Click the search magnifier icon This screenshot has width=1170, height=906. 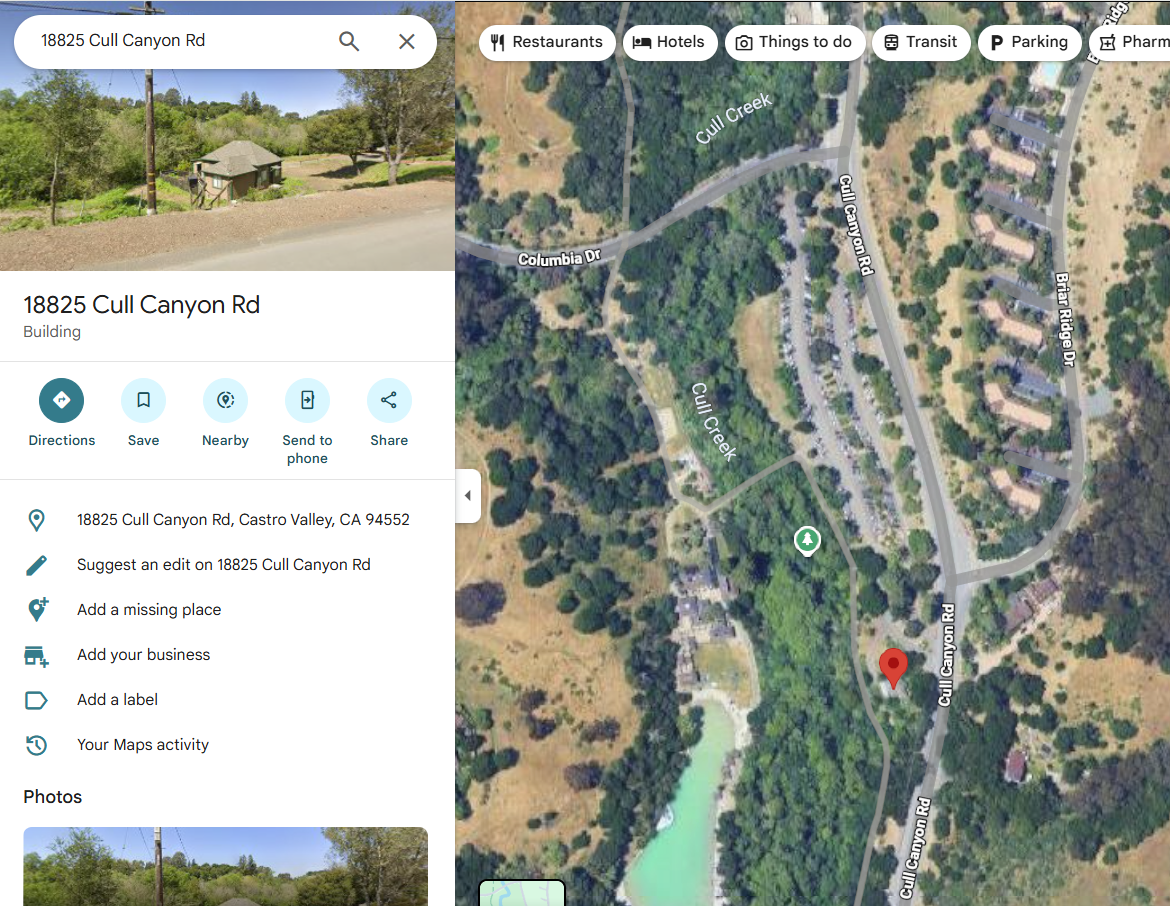click(348, 41)
